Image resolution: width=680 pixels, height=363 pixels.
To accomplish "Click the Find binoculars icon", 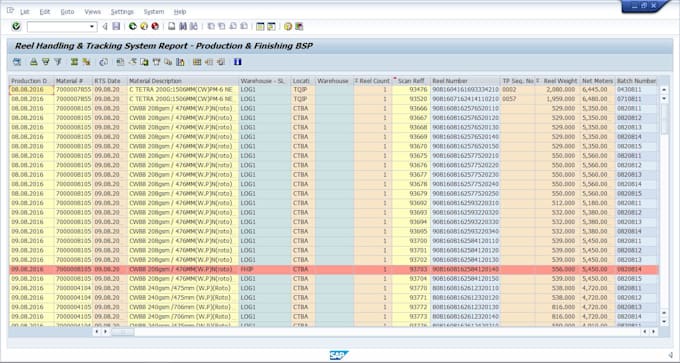I will point(183,26).
